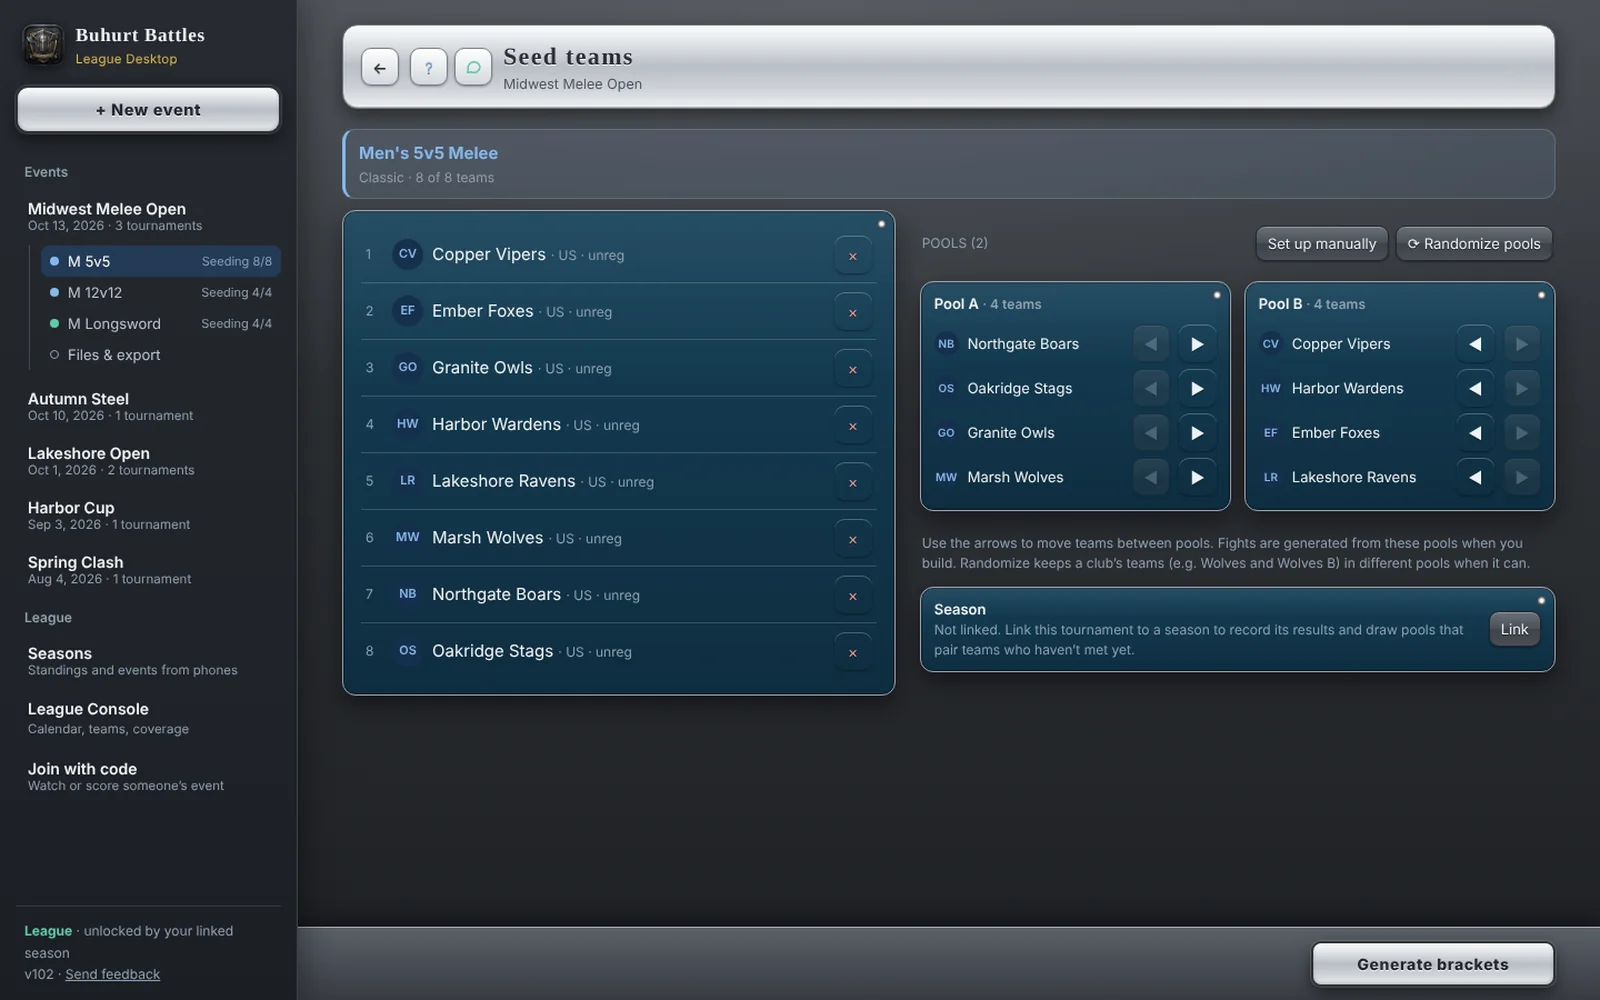This screenshot has width=1600, height=1000.
Task: Select the M Longsword tournament
Action: tap(160, 324)
